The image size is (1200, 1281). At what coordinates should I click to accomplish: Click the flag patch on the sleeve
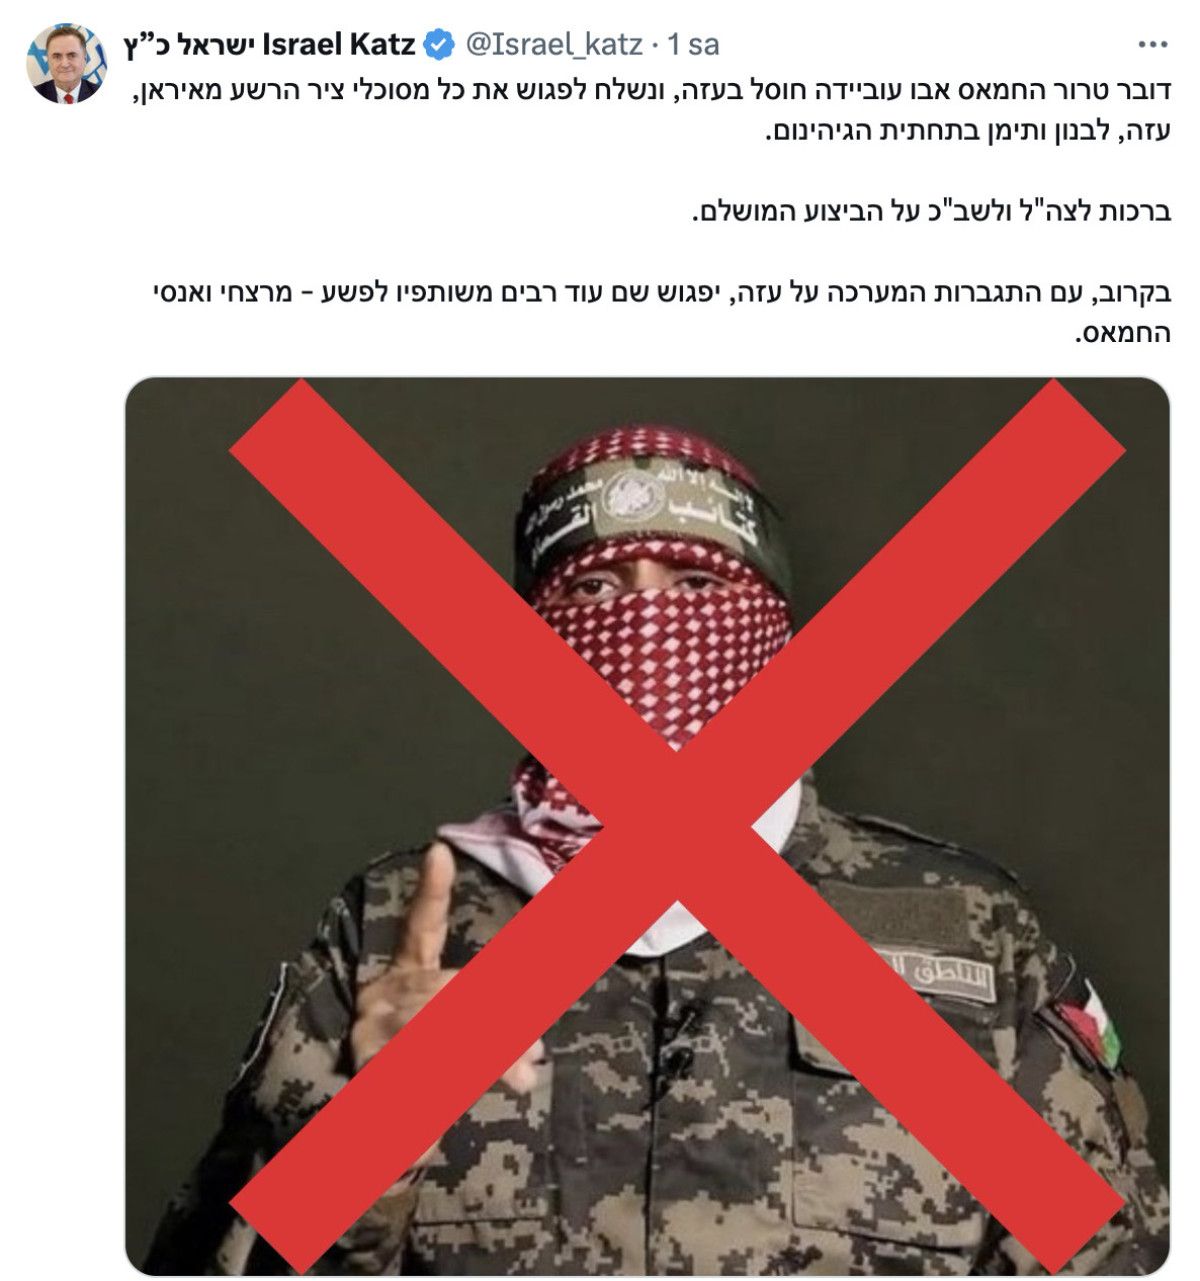(1088, 1024)
